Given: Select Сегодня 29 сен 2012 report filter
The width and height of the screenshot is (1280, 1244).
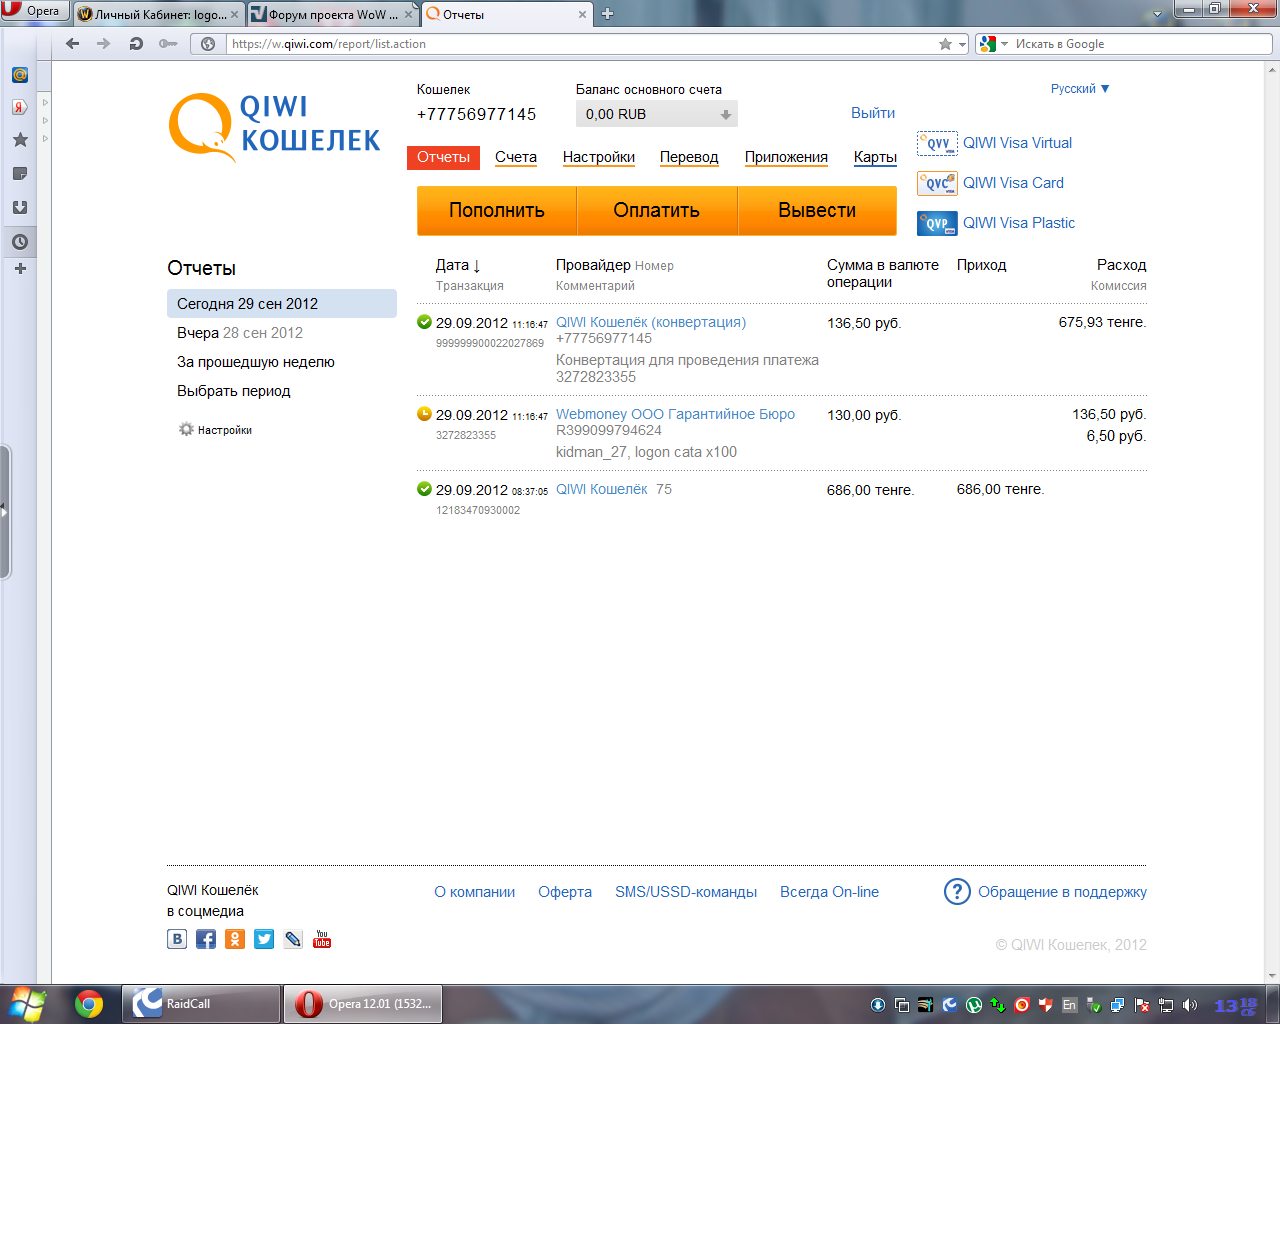Looking at the screenshot, I should pos(282,304).
